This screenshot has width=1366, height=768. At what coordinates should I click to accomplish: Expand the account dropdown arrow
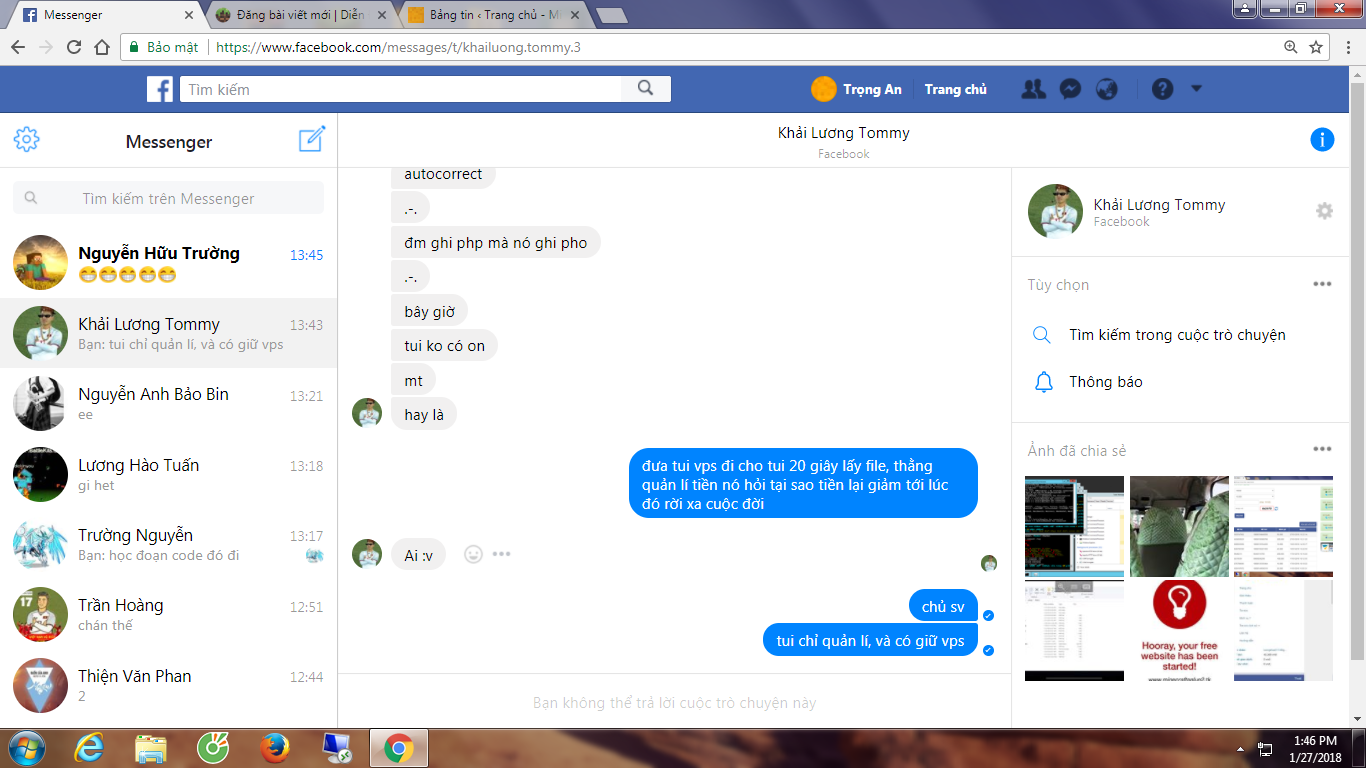point(1197,89)
